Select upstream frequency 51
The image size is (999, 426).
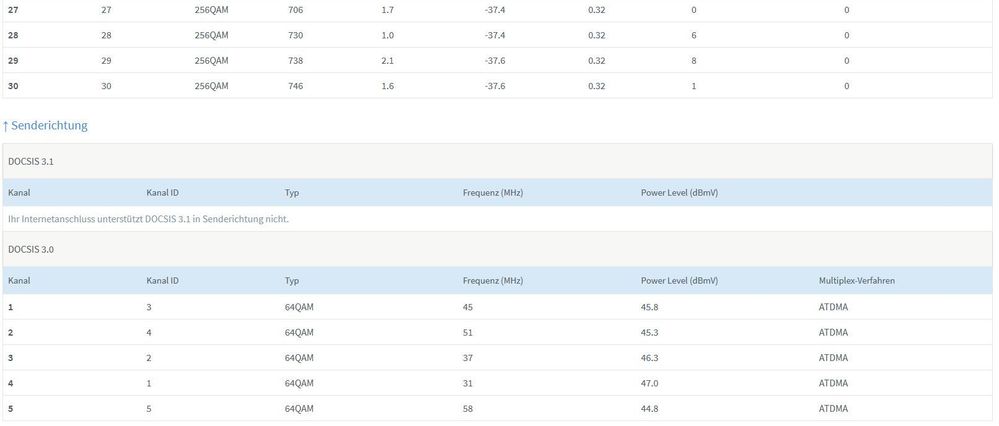tap(468, 332)
